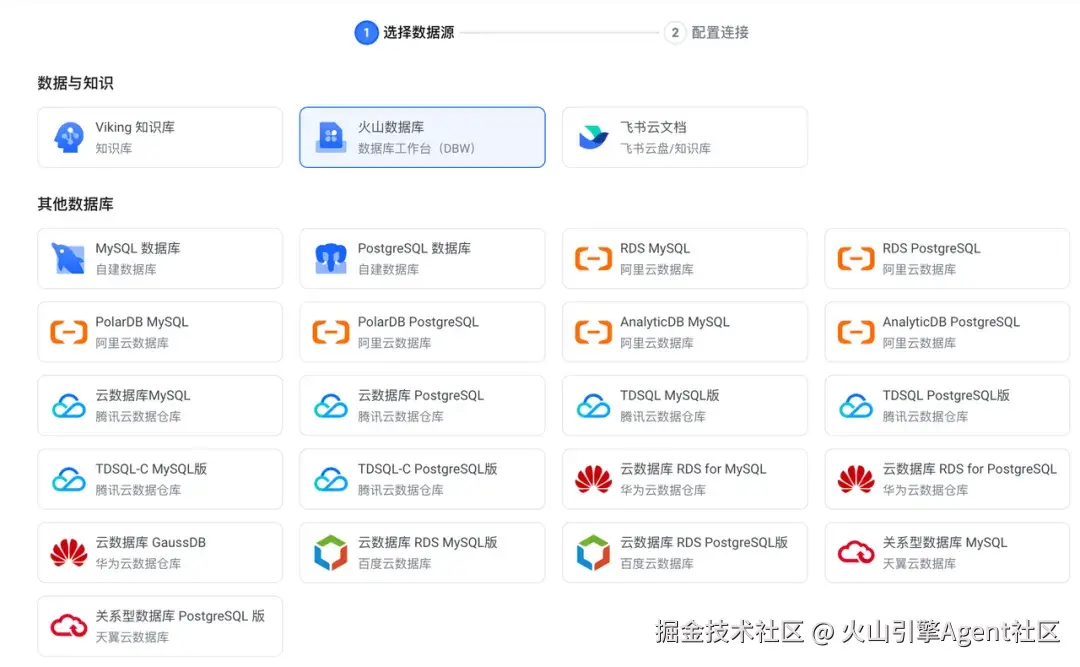Choose the 云数据库 RDS MySQL版 title

428,543
